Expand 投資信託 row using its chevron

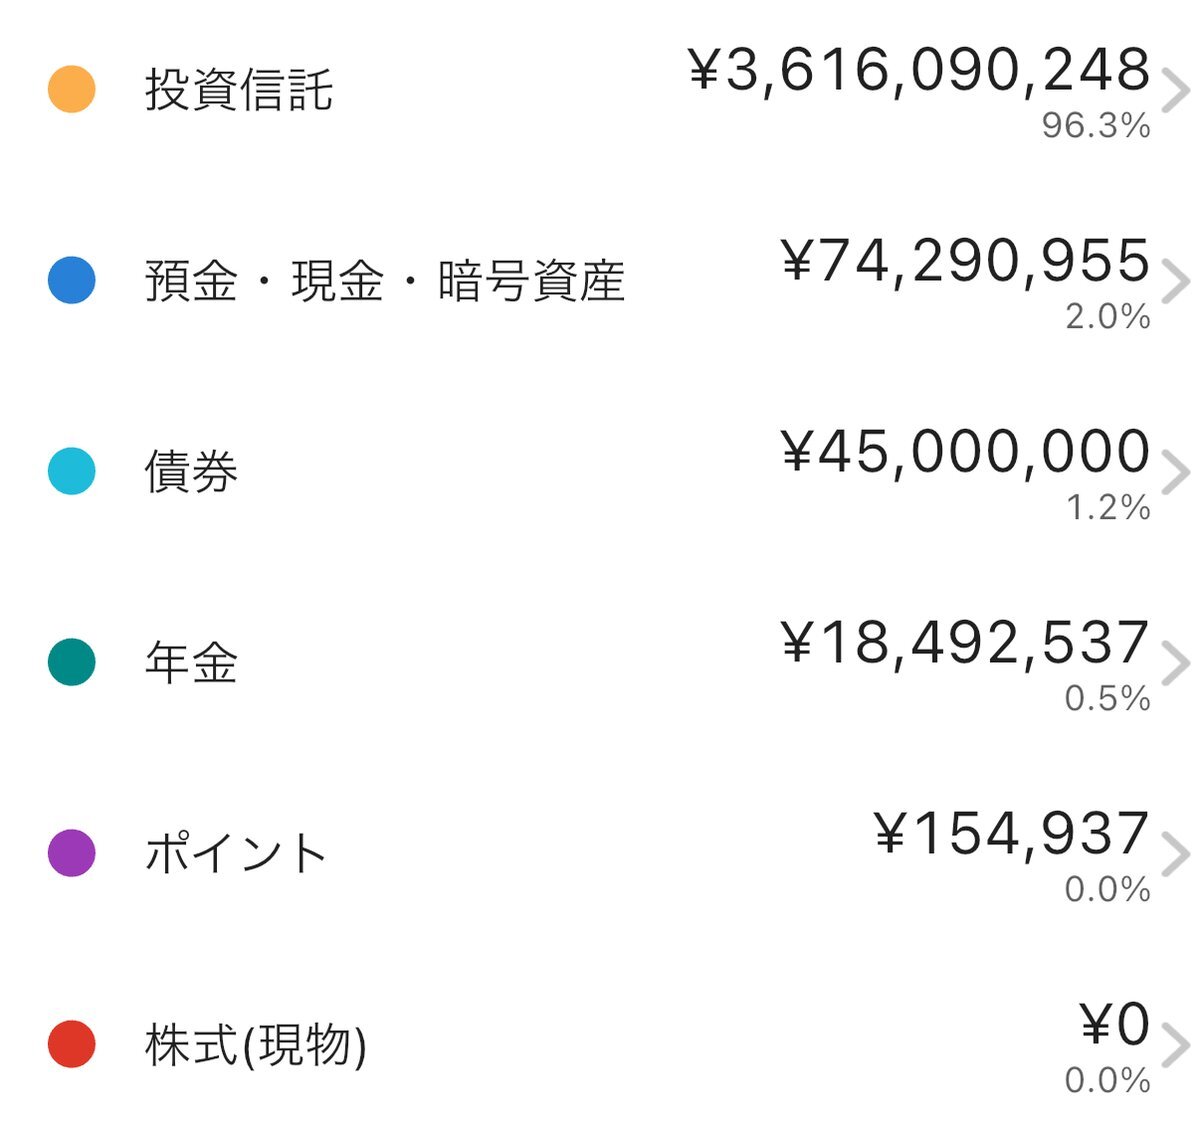pyautogui.click(x=1177, y=91)
